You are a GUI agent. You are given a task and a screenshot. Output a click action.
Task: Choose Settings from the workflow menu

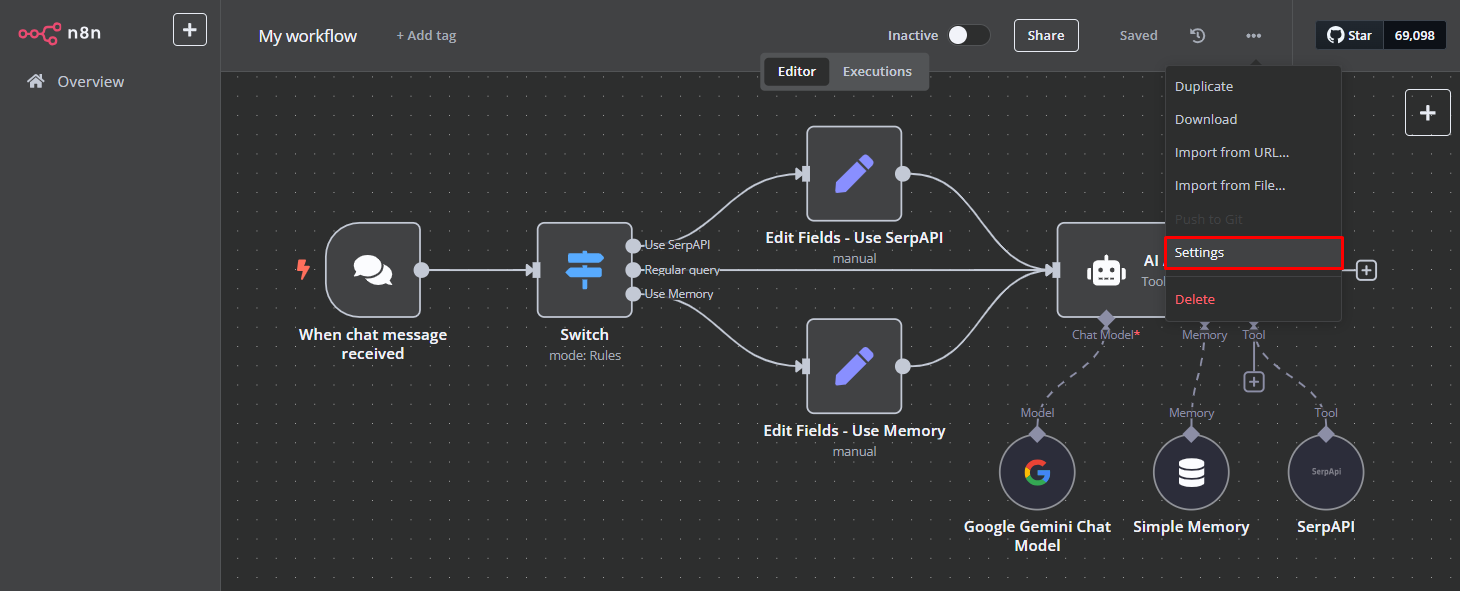click(1253, 253)
